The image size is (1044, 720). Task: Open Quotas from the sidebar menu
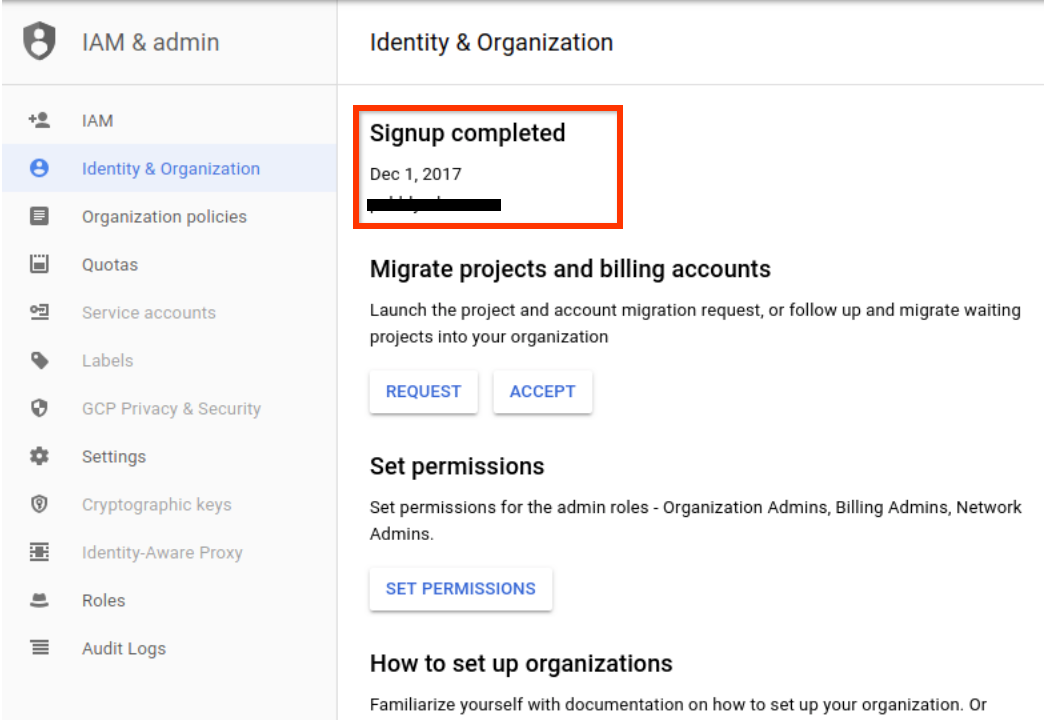point(110,264)
